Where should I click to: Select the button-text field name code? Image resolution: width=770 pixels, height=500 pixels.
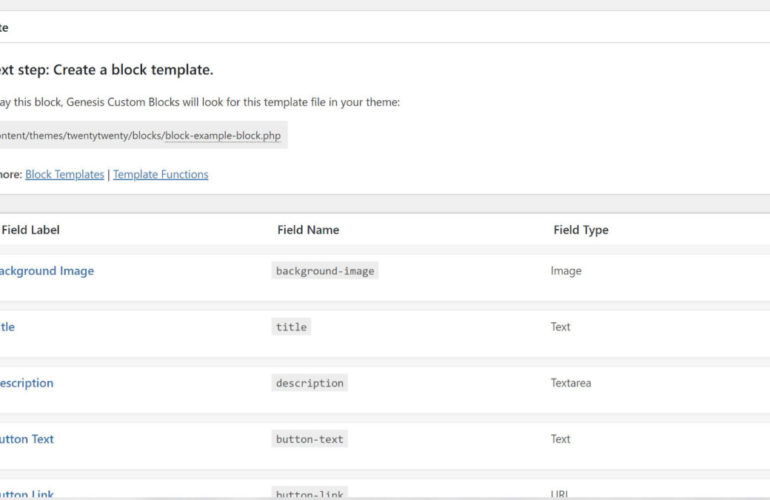coord(309,439)
